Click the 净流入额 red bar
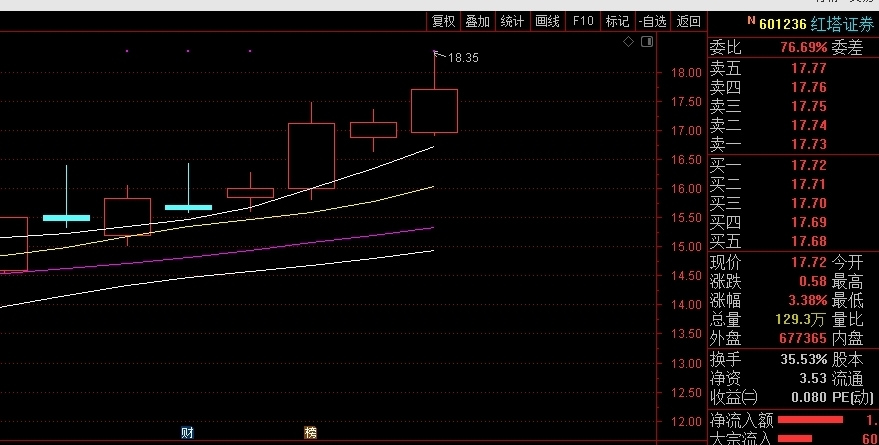Viewport: 879px width, 445px height. tap(810, 420)
